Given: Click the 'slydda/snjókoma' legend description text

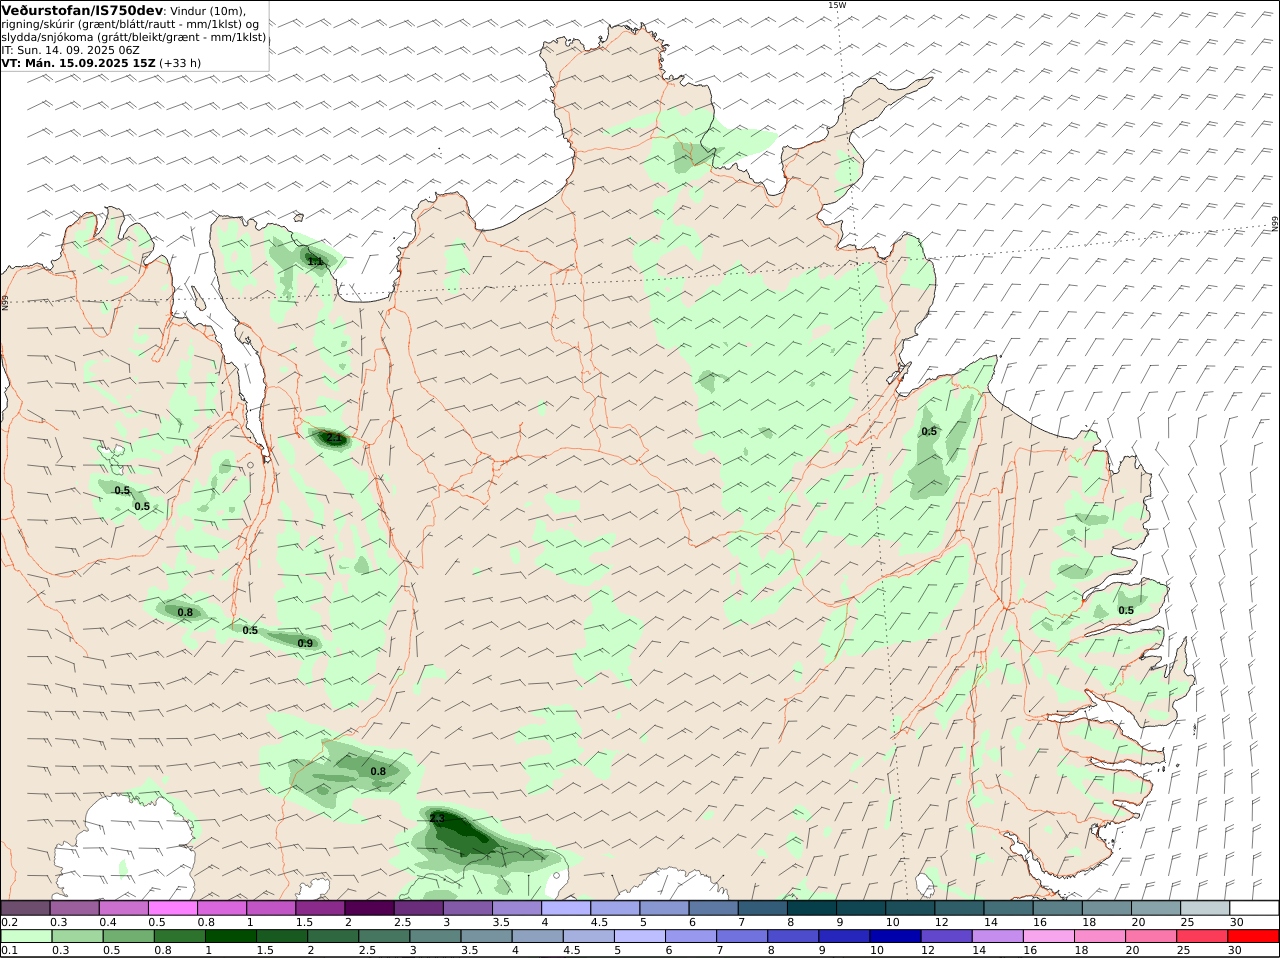Looking at the screenshot, I should 49,37.
